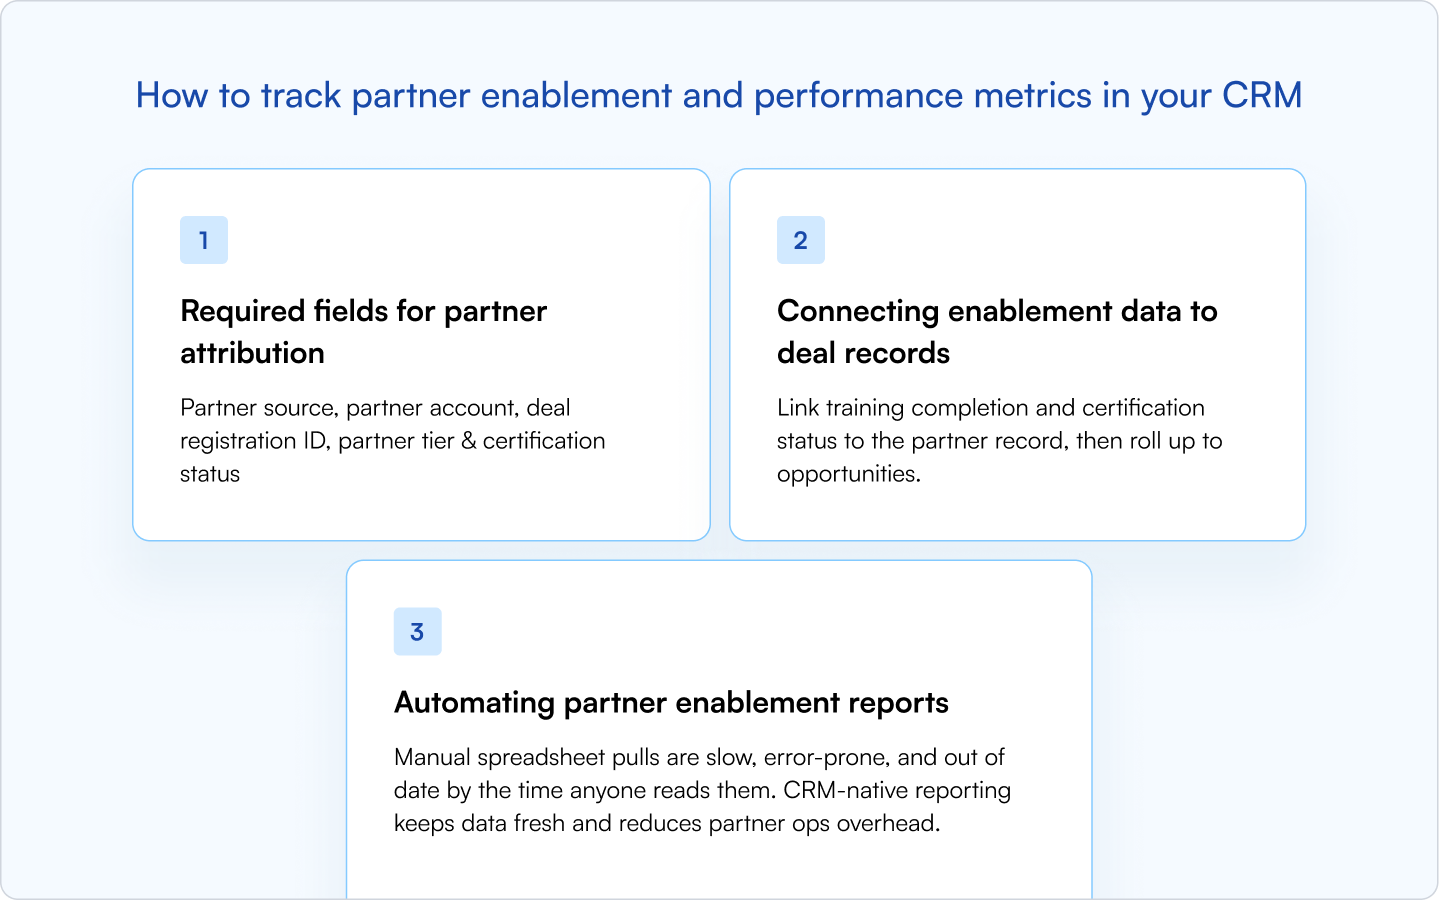Screen dimensions: 1439x900
Task: Click the word 'CRM' in the blue title
Action: coord(1262,95)
